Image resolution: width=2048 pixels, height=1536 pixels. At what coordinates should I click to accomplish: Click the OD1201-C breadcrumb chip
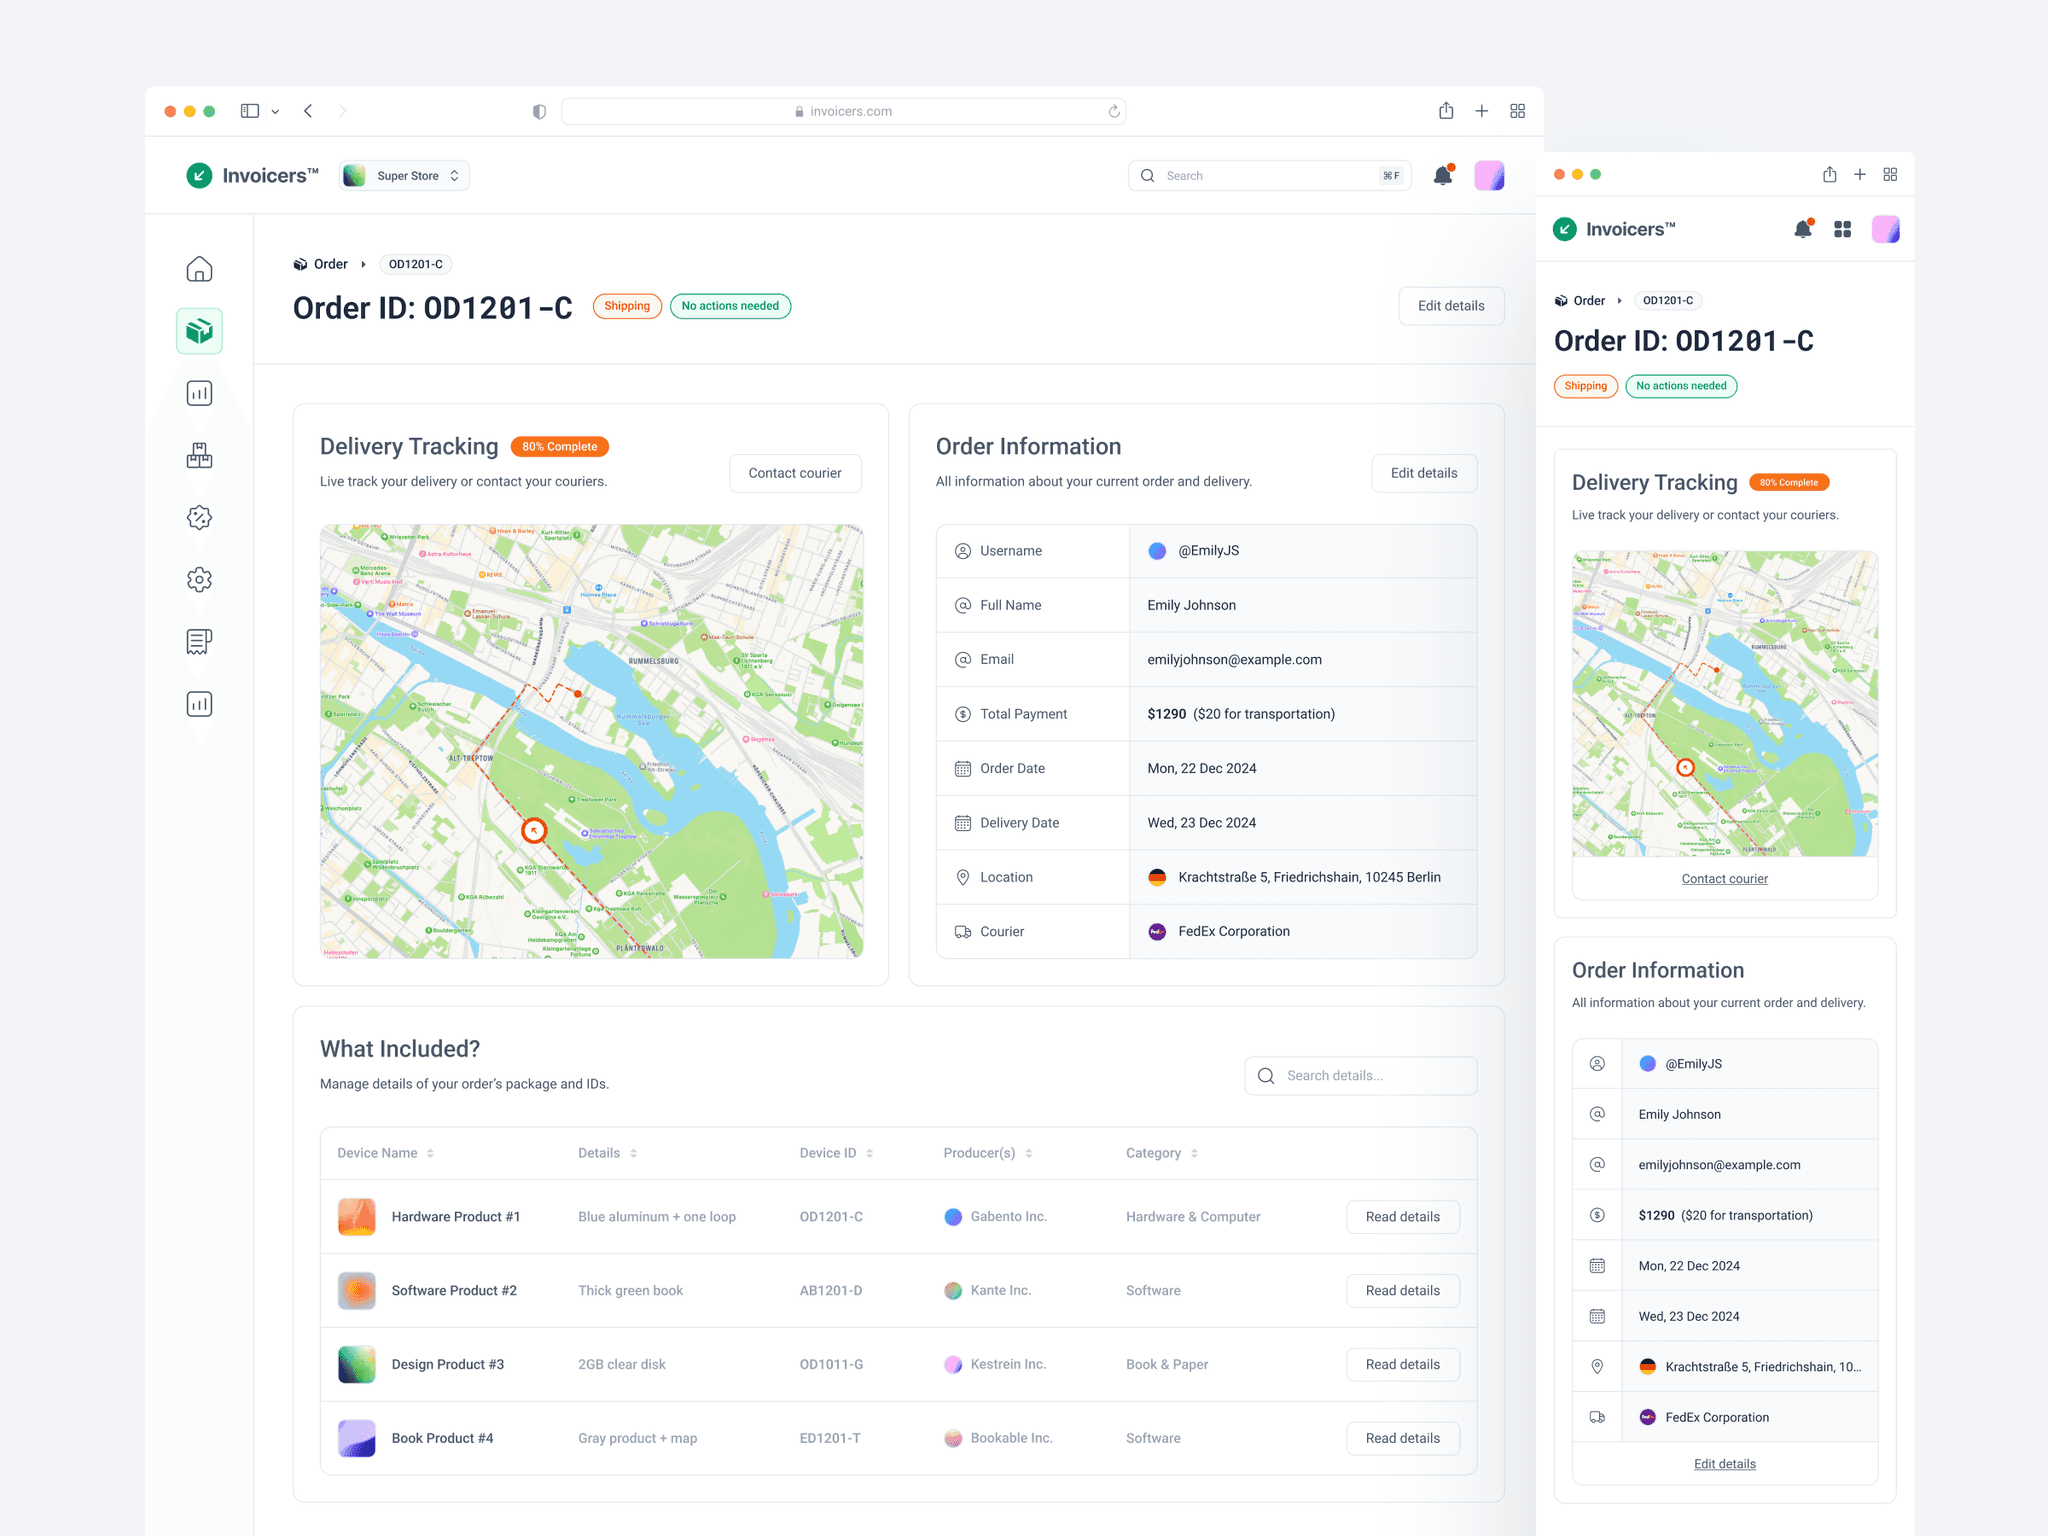415,264
